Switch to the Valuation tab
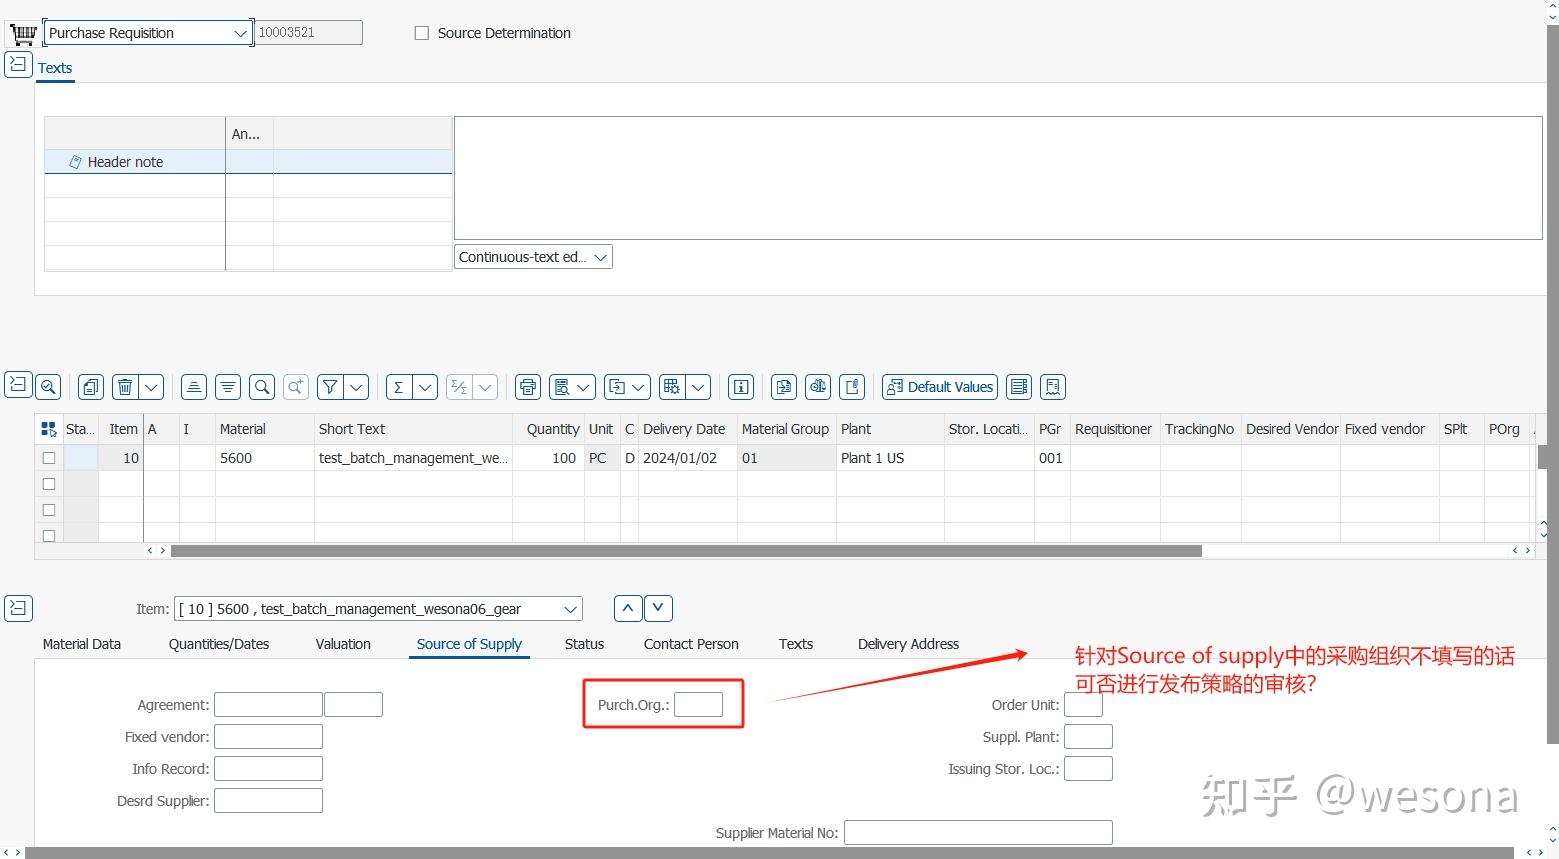 [342, 644]
